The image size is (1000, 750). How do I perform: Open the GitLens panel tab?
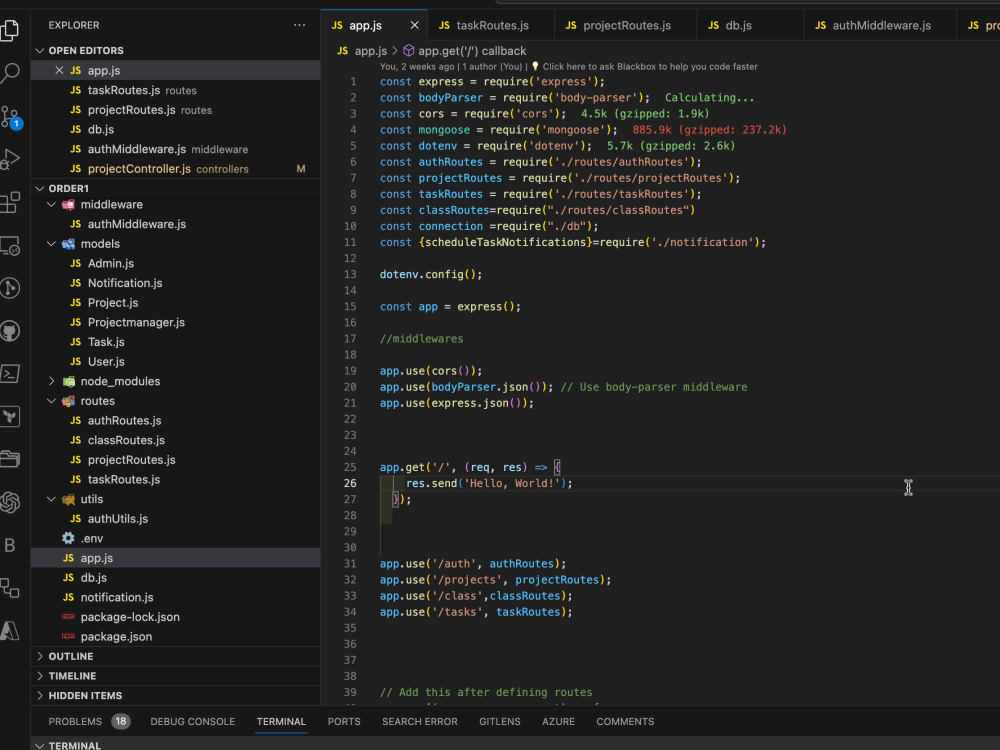[499, 721]
